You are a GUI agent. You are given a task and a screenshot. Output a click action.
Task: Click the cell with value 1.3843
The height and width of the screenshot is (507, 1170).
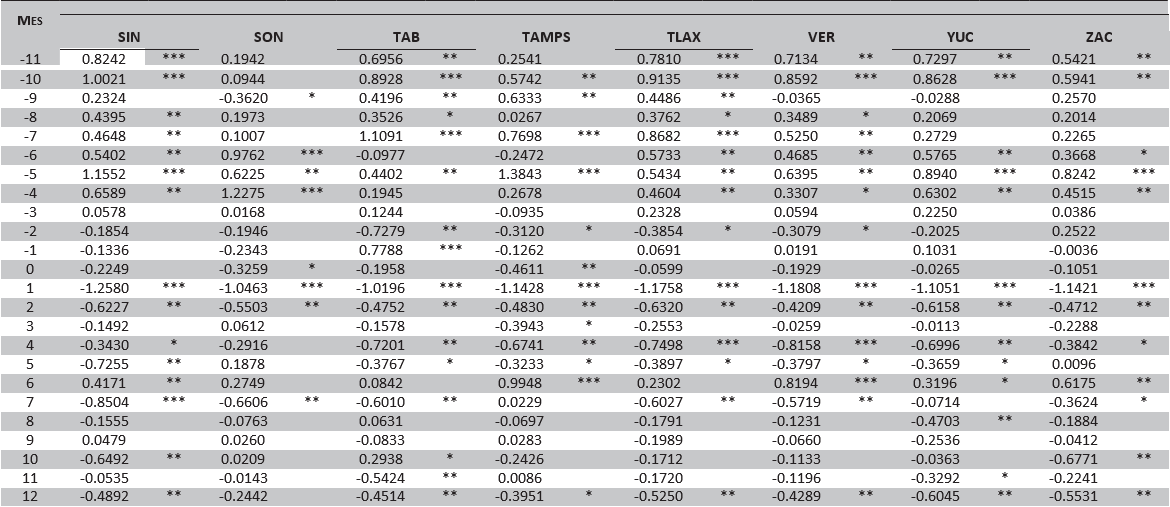518,174
